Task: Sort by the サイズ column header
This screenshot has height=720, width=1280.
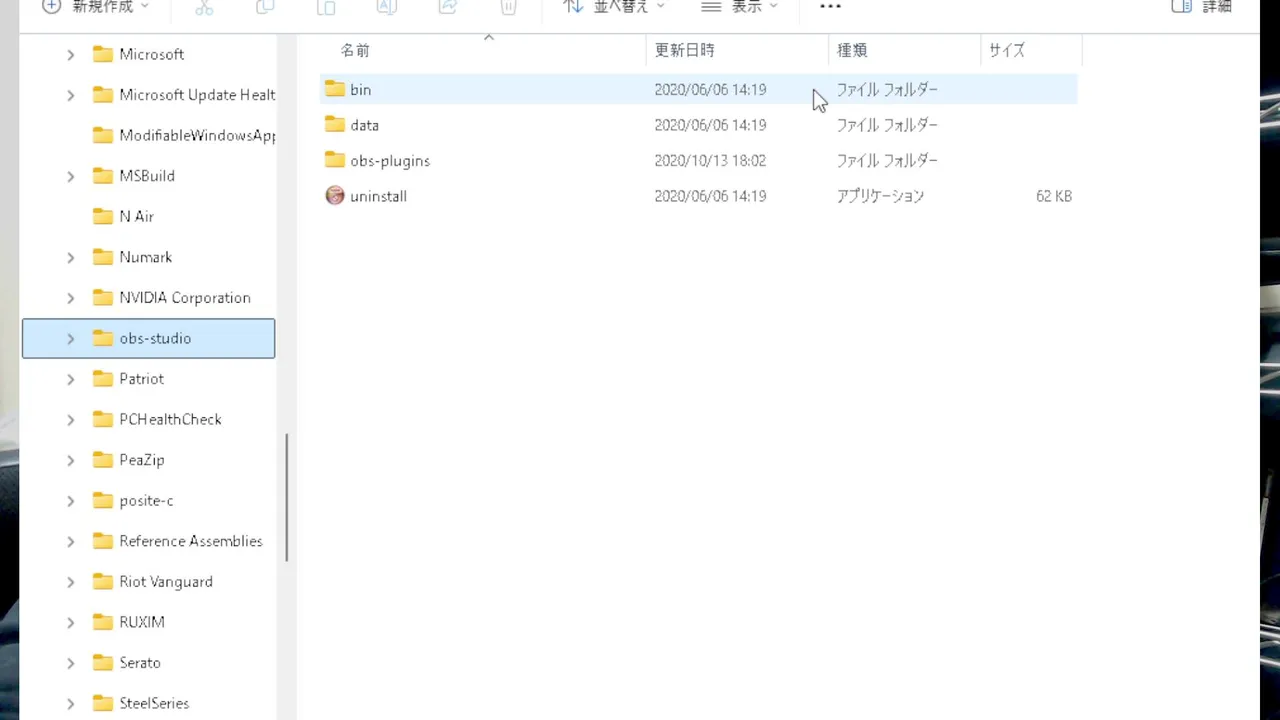Action: 1006,50
